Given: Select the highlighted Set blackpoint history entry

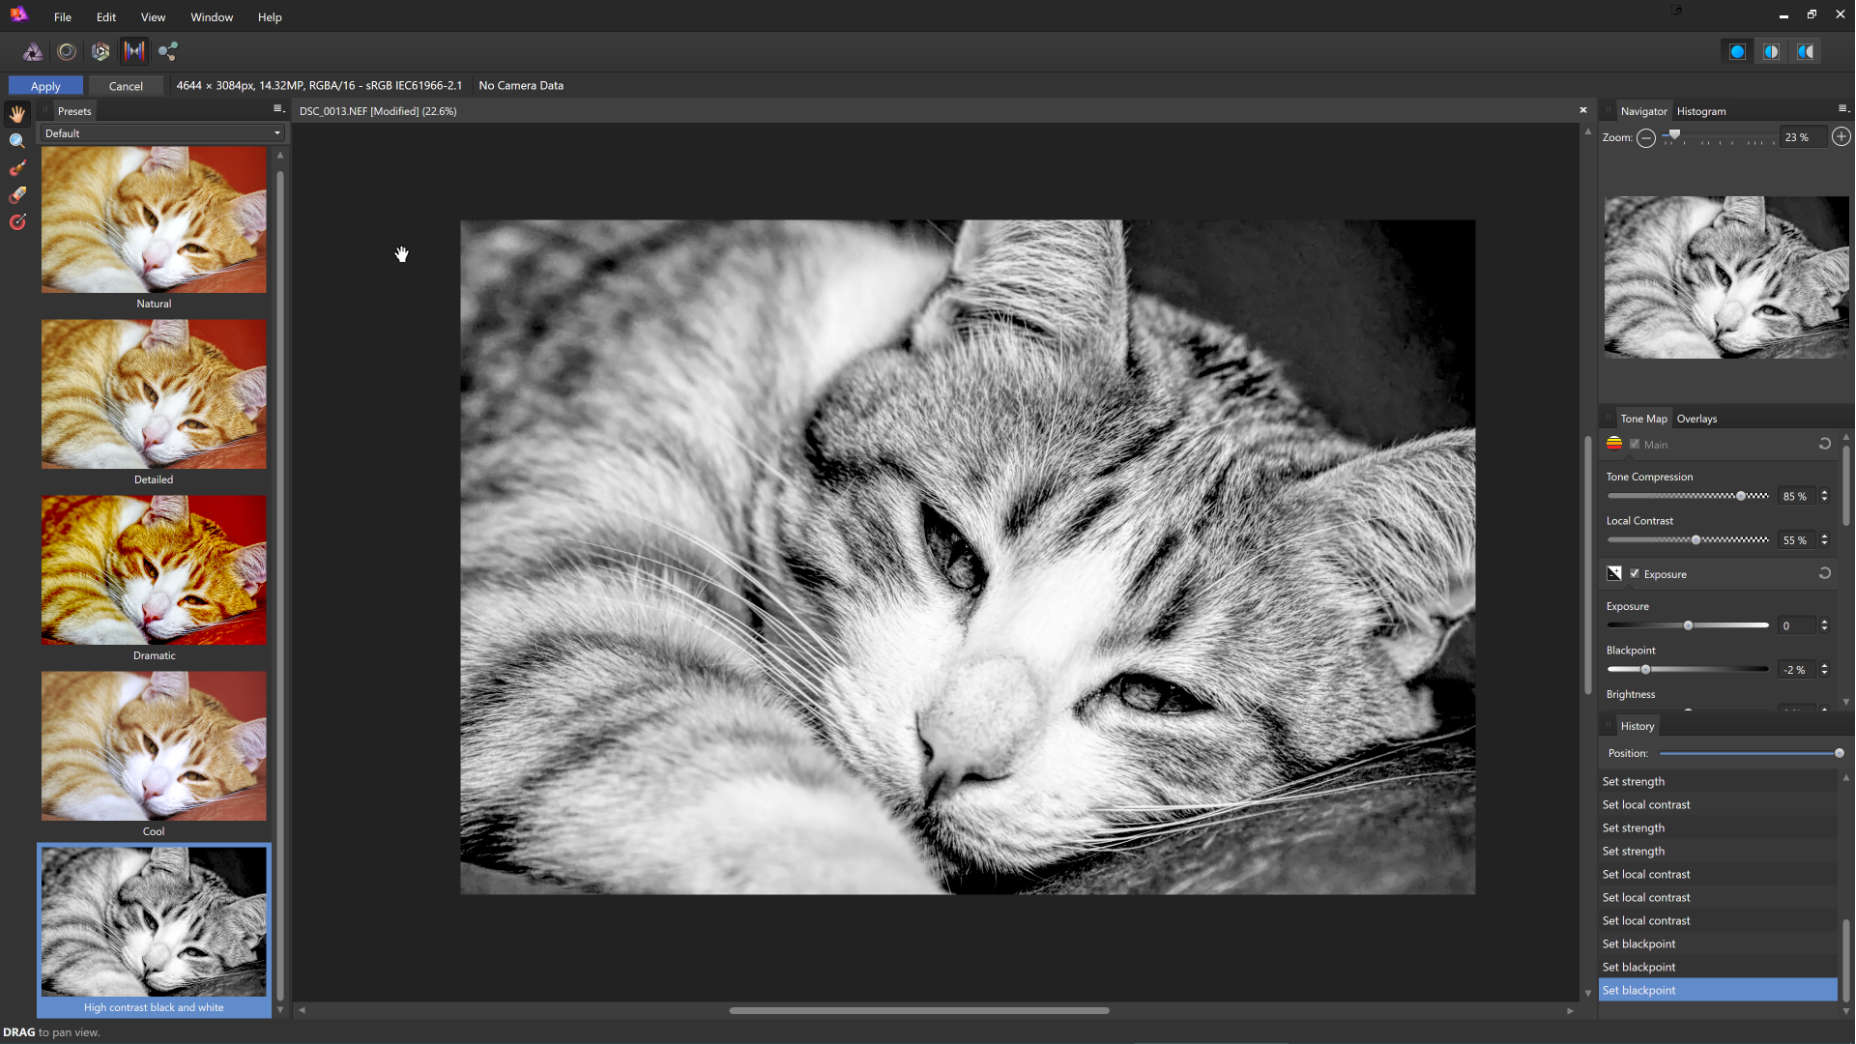Looking at the screenshot, I should tap(1717, 990).
